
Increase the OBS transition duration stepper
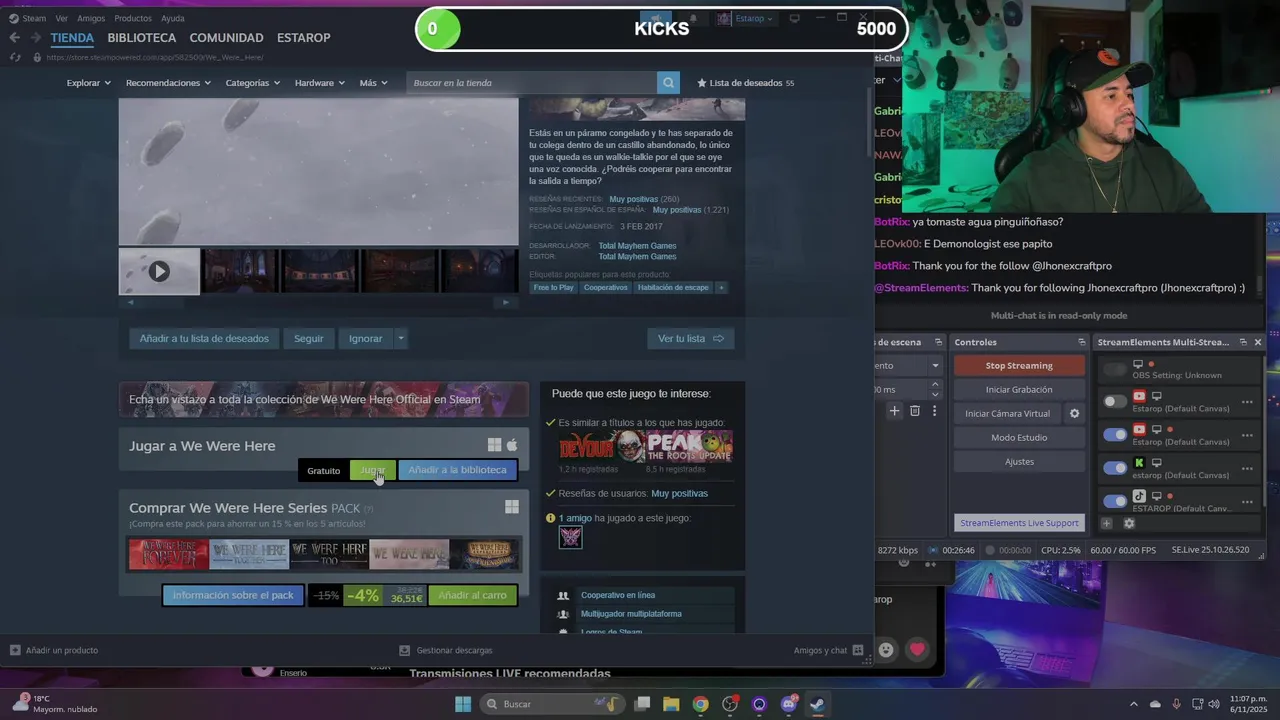pos(935,384)
